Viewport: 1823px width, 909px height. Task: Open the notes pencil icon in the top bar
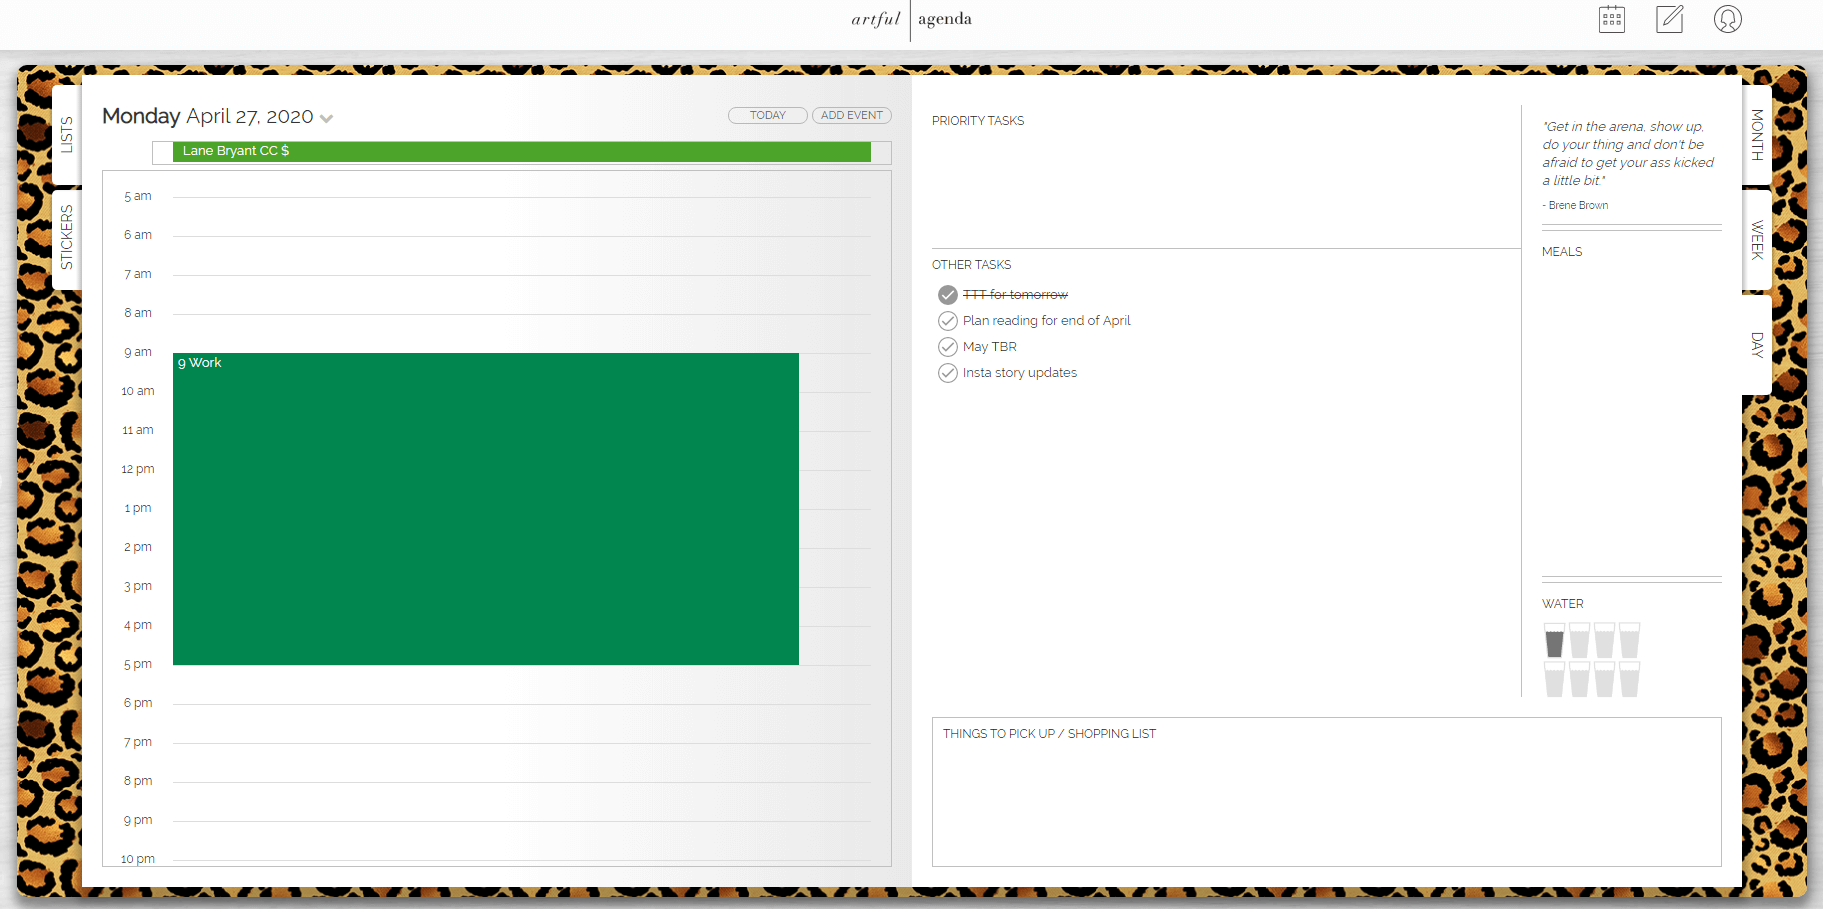coord(1669,19)
